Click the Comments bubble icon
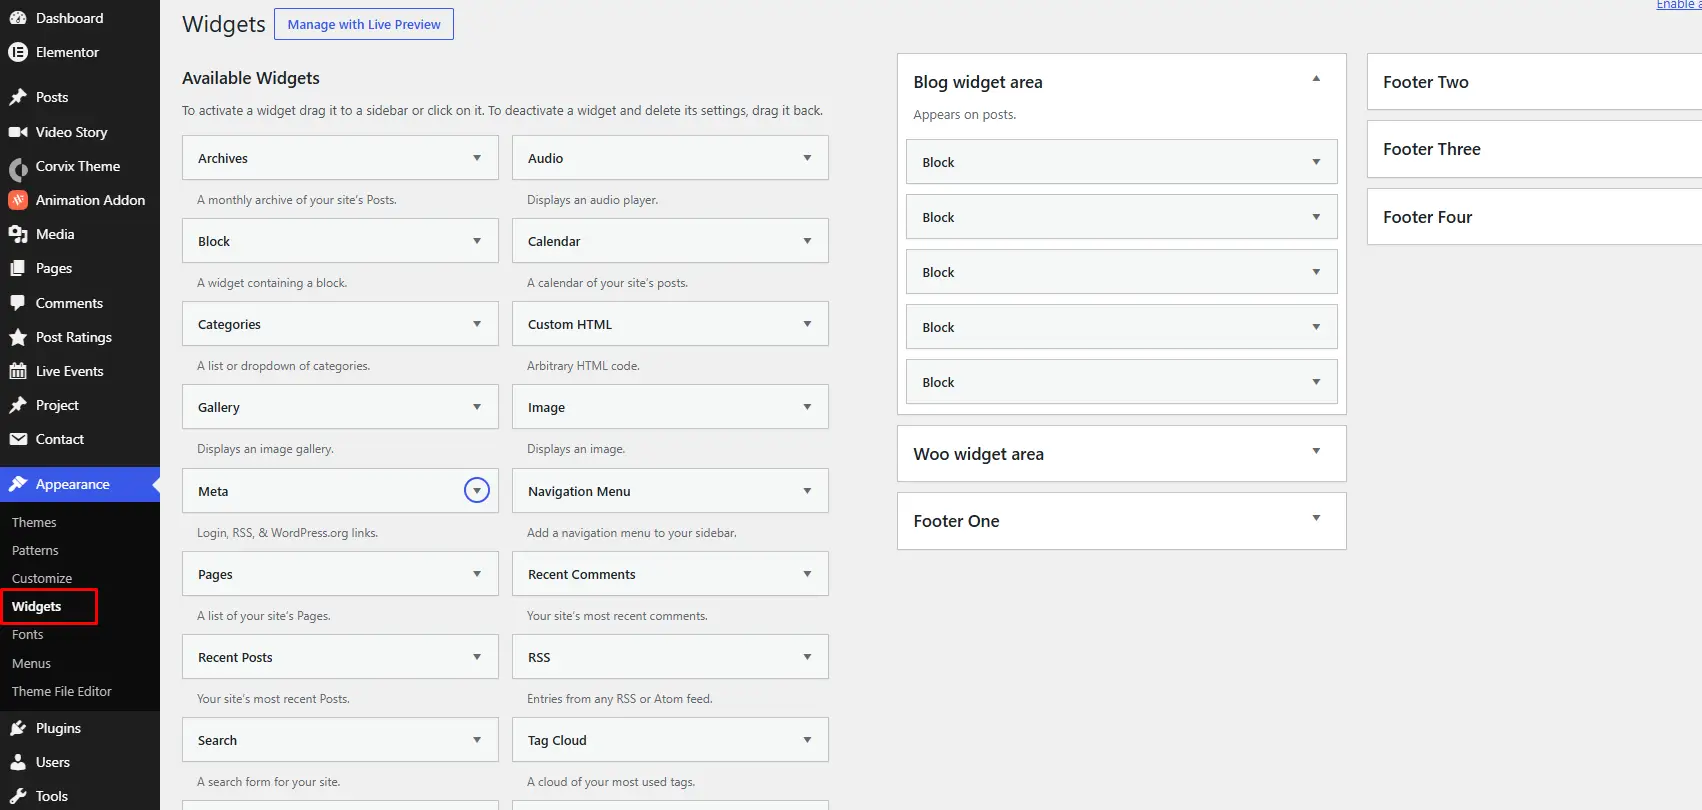 click(18, 303)
